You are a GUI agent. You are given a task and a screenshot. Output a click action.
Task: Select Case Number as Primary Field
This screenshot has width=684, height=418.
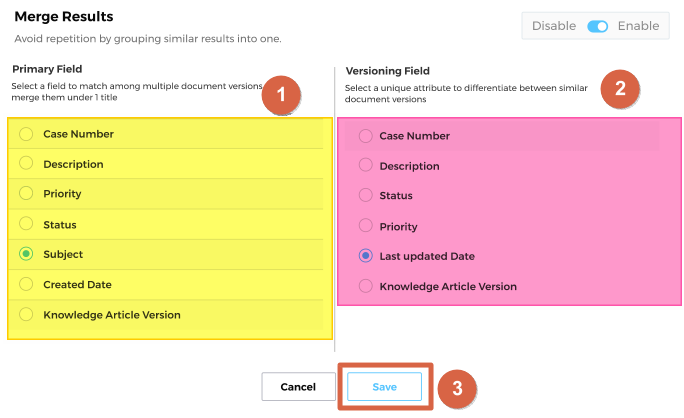(26, 134)
